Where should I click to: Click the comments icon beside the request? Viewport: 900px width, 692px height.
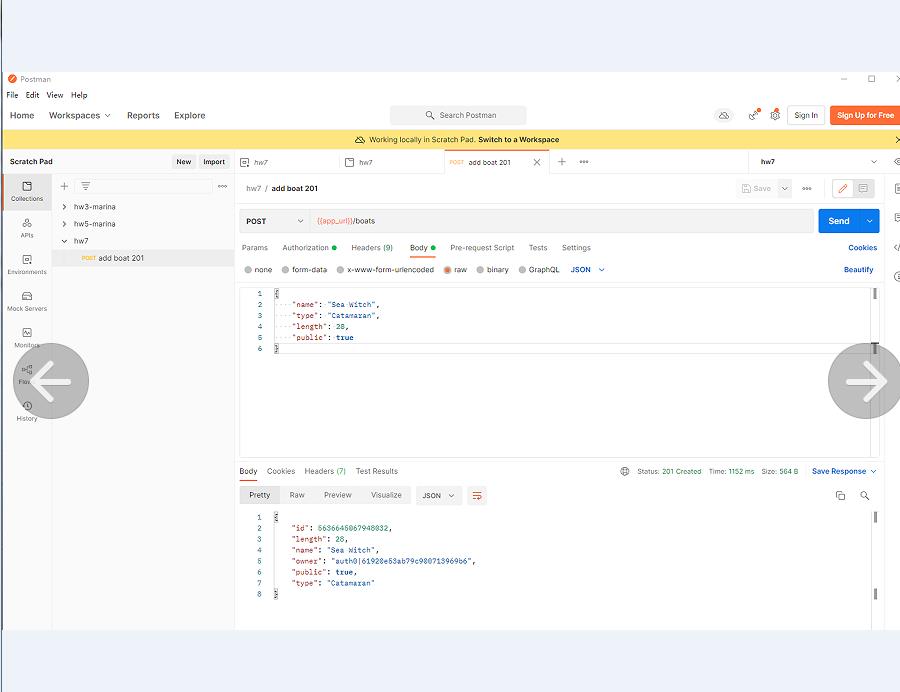coord(863,188)
